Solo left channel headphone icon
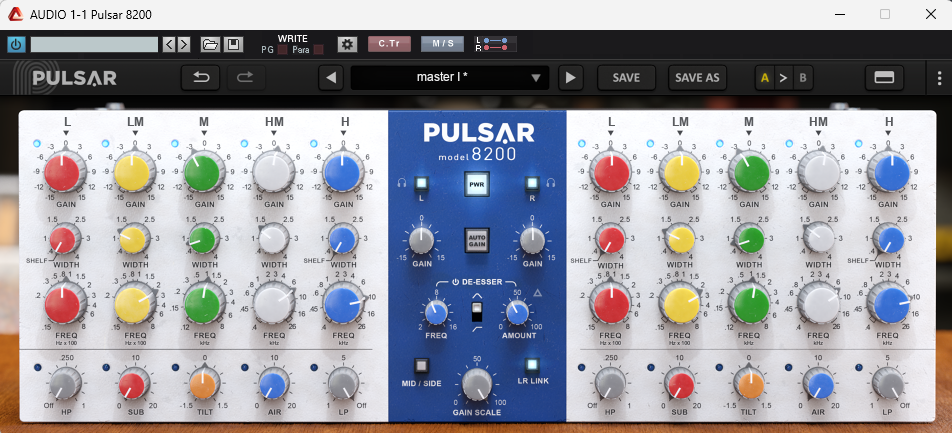Screen dimensions: 952x433 pos(401,182)
